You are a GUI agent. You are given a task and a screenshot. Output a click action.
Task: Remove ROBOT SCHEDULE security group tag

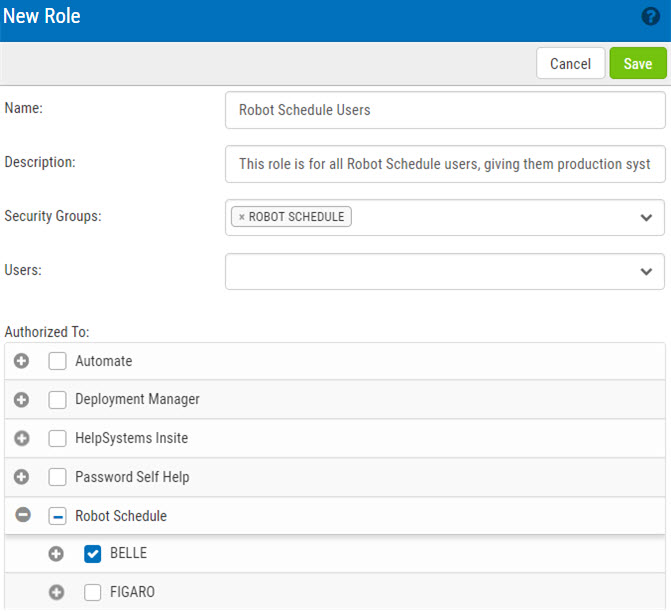[x=241, y=217]
